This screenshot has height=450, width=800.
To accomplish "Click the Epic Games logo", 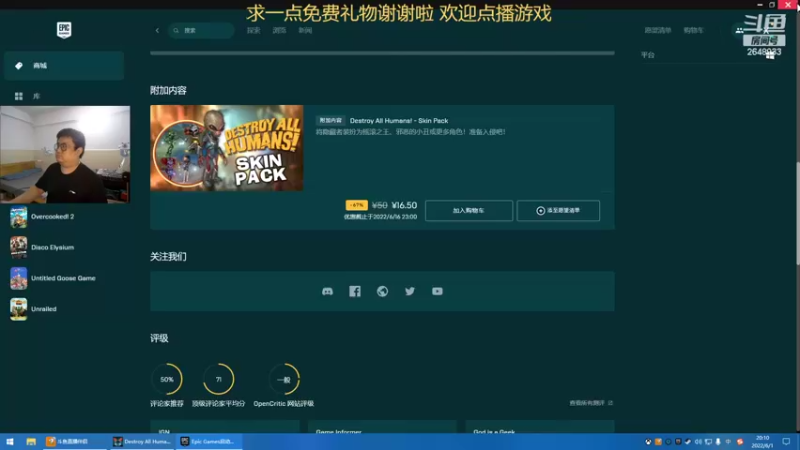I will tap(64, 30).
